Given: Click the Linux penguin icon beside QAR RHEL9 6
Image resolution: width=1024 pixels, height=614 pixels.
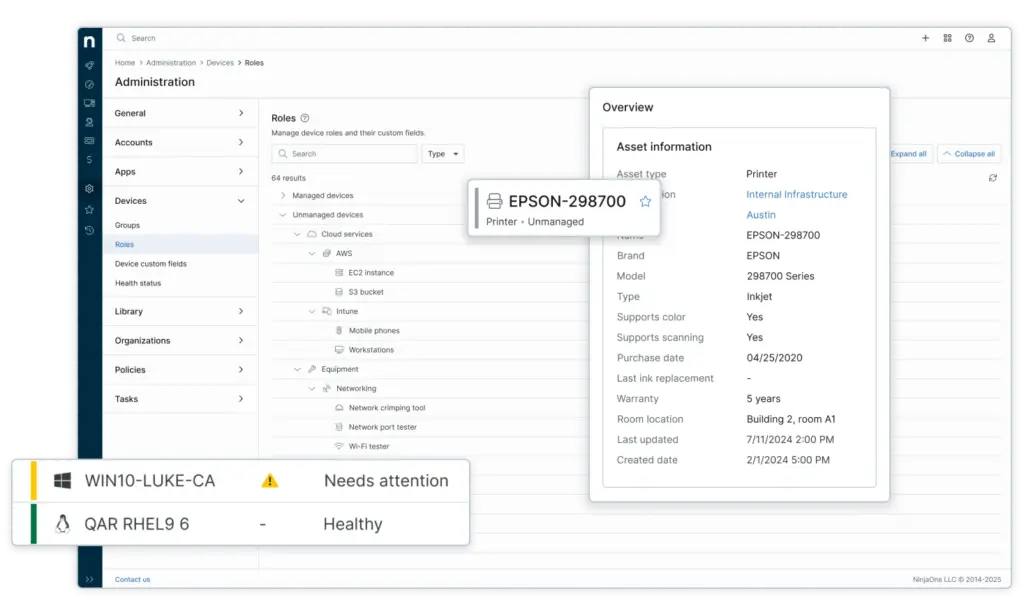Looking at the screenshot, I should coord(62,524).
